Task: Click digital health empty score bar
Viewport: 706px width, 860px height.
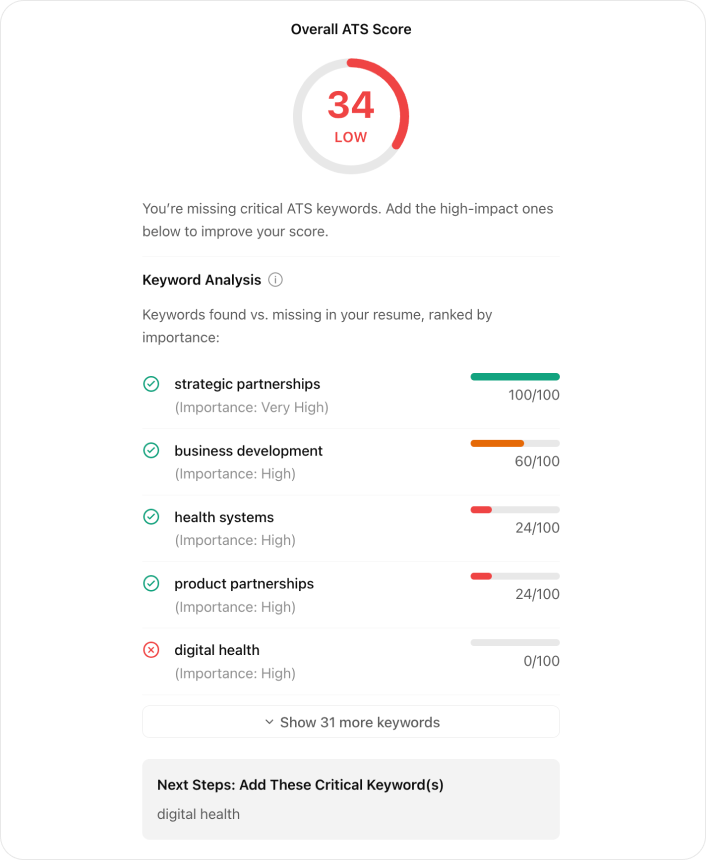Action: 515,642
